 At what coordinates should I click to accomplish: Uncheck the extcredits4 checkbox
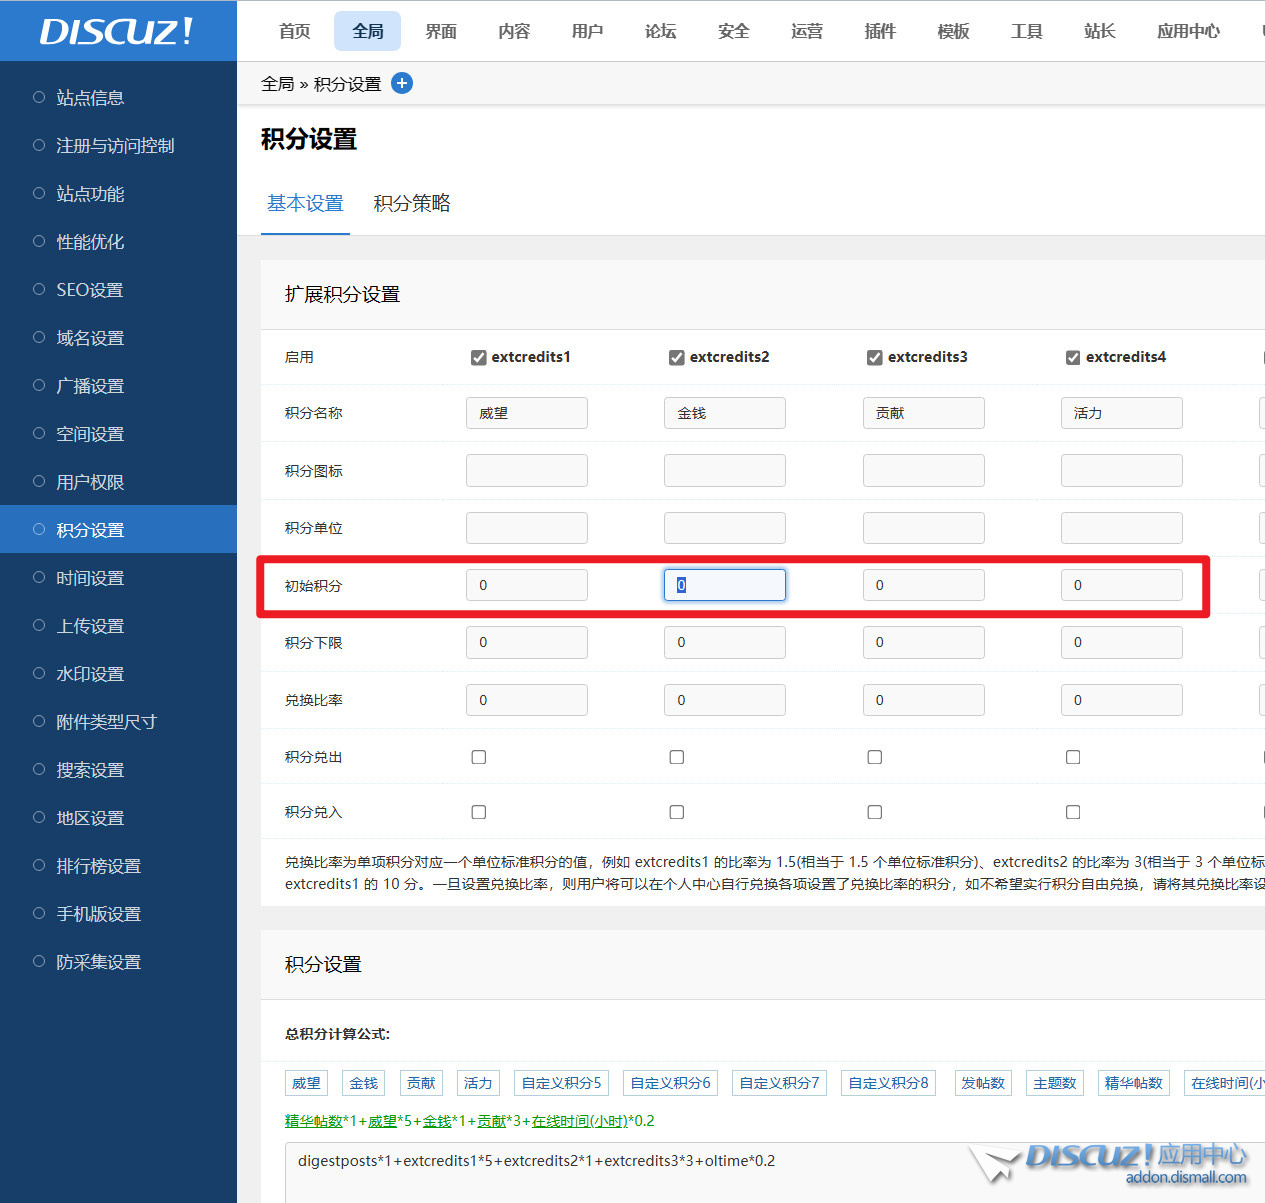tap(1072, 357)
